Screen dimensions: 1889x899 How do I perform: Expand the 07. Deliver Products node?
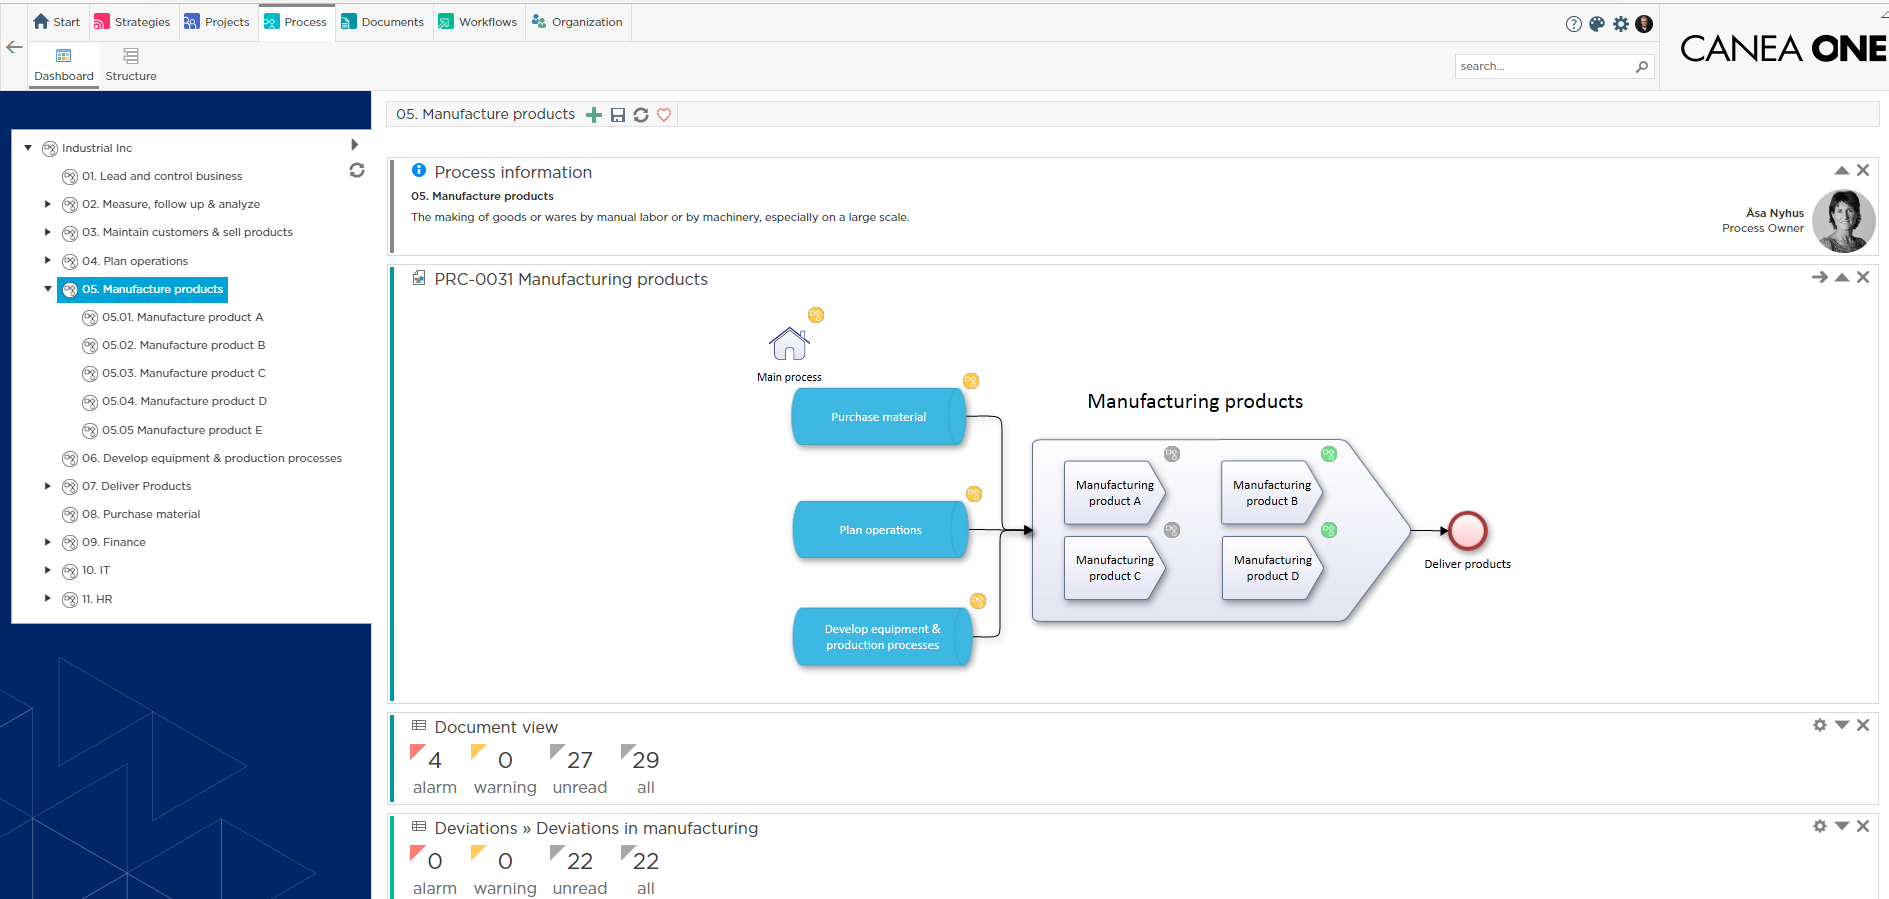coord(47,486)
